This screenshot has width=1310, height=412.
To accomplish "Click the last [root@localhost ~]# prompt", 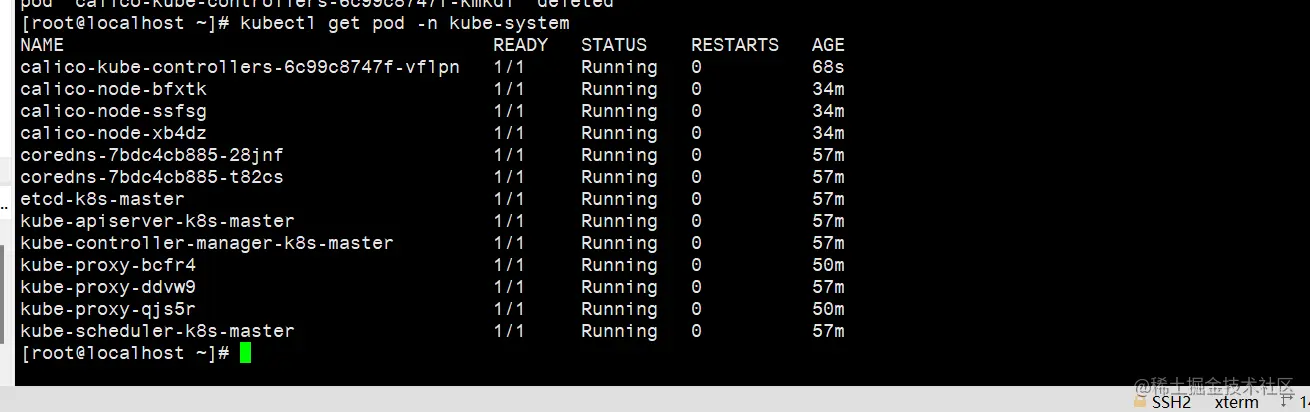I will click(125, 353).
